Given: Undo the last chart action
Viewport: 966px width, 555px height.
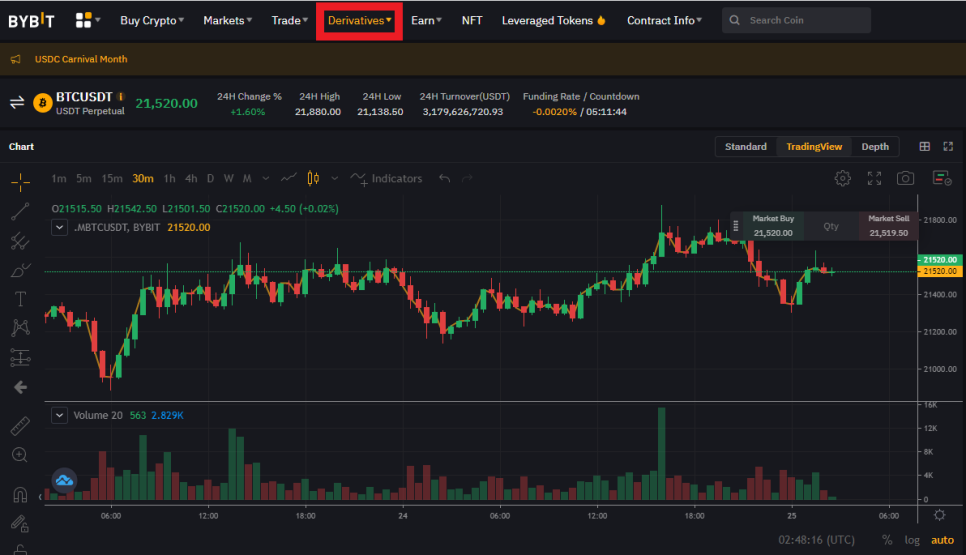Looking at the screenshot, I should (x=444, y=179).
